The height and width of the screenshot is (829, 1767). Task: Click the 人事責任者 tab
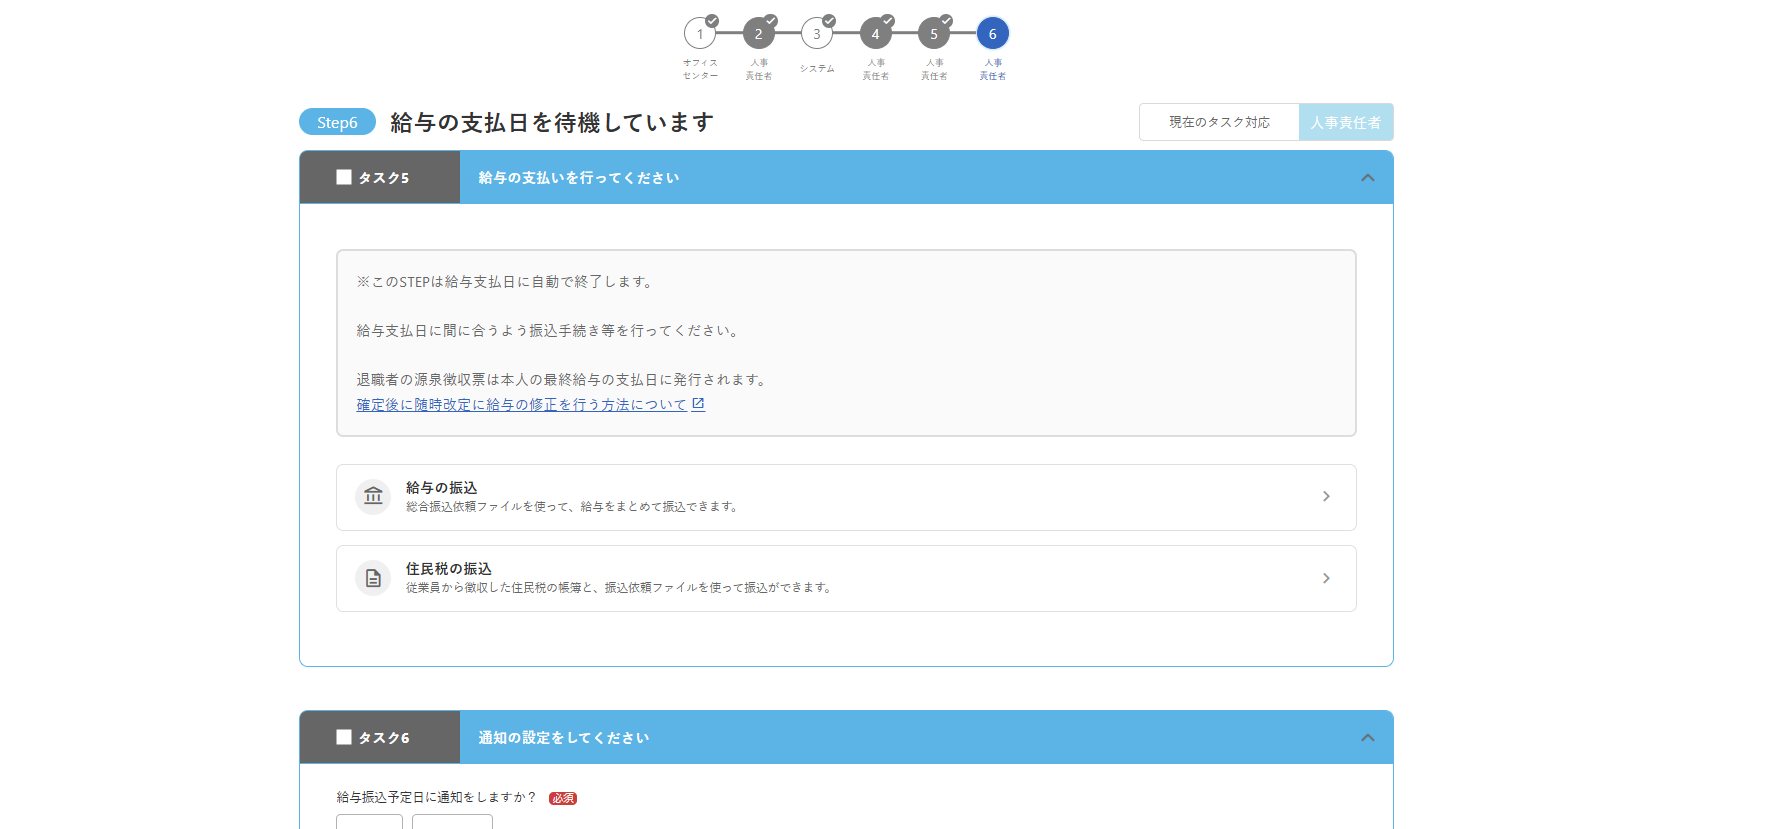click(x=1346, y=122)
